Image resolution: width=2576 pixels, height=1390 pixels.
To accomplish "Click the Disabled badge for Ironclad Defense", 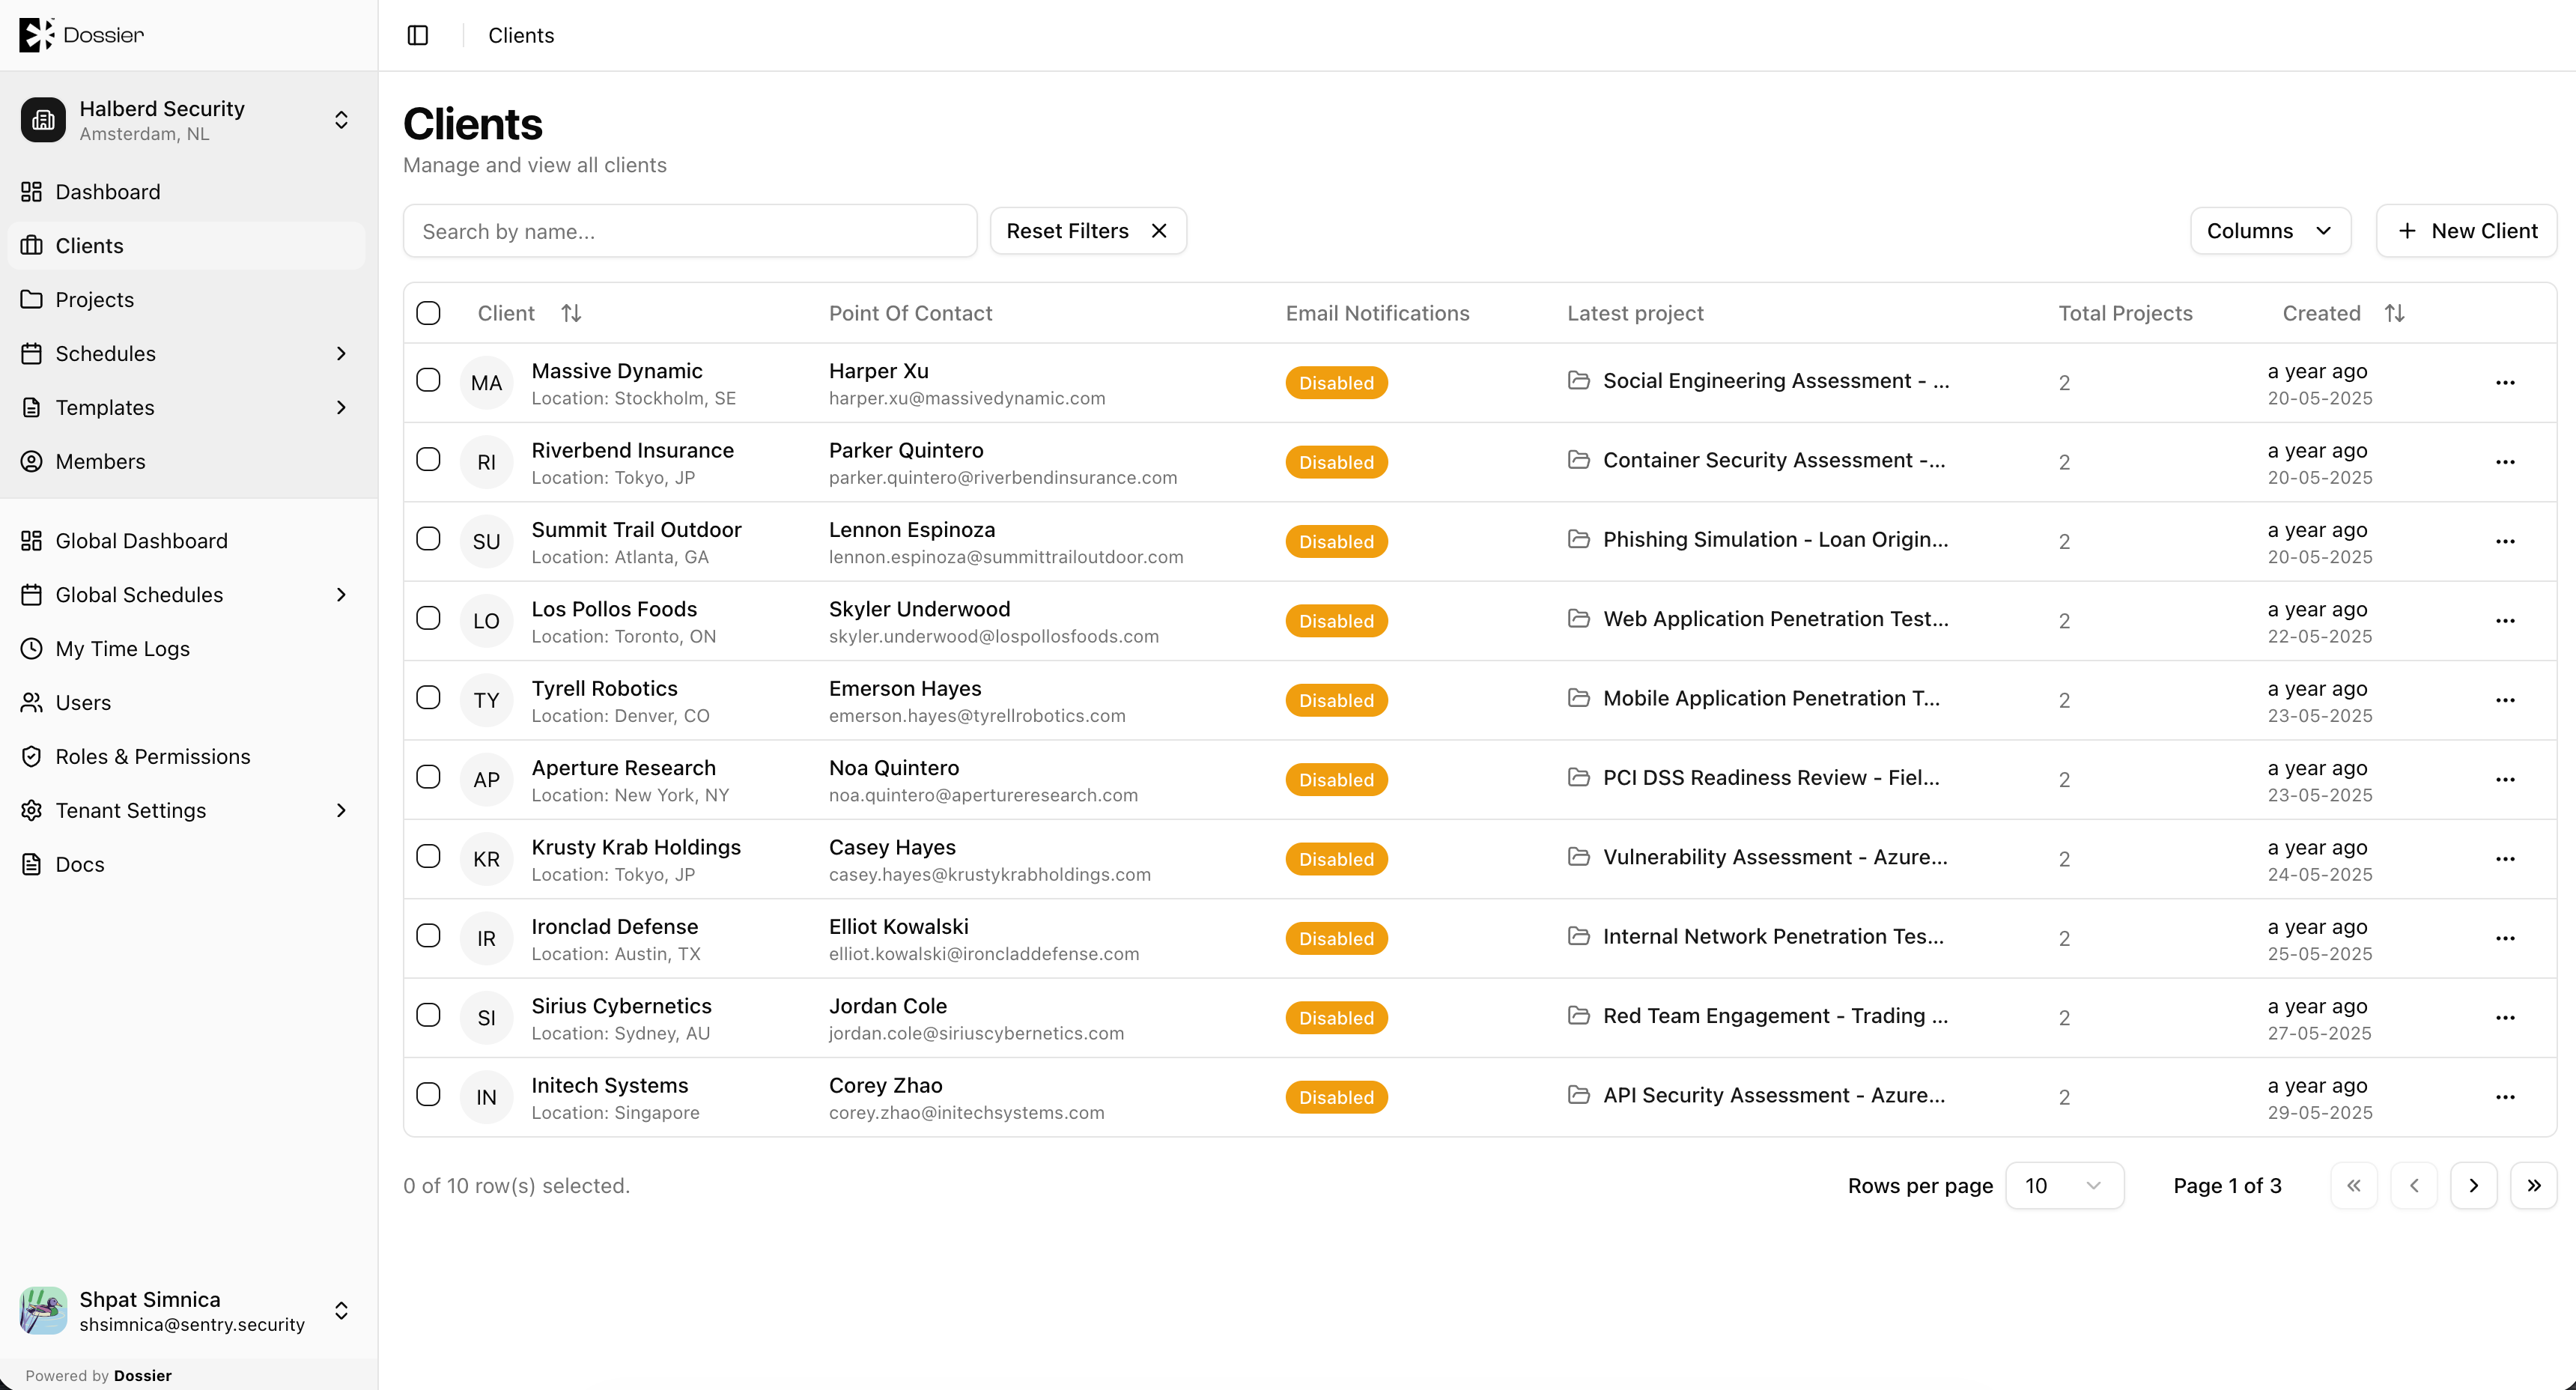I will tap(1336, 938).
